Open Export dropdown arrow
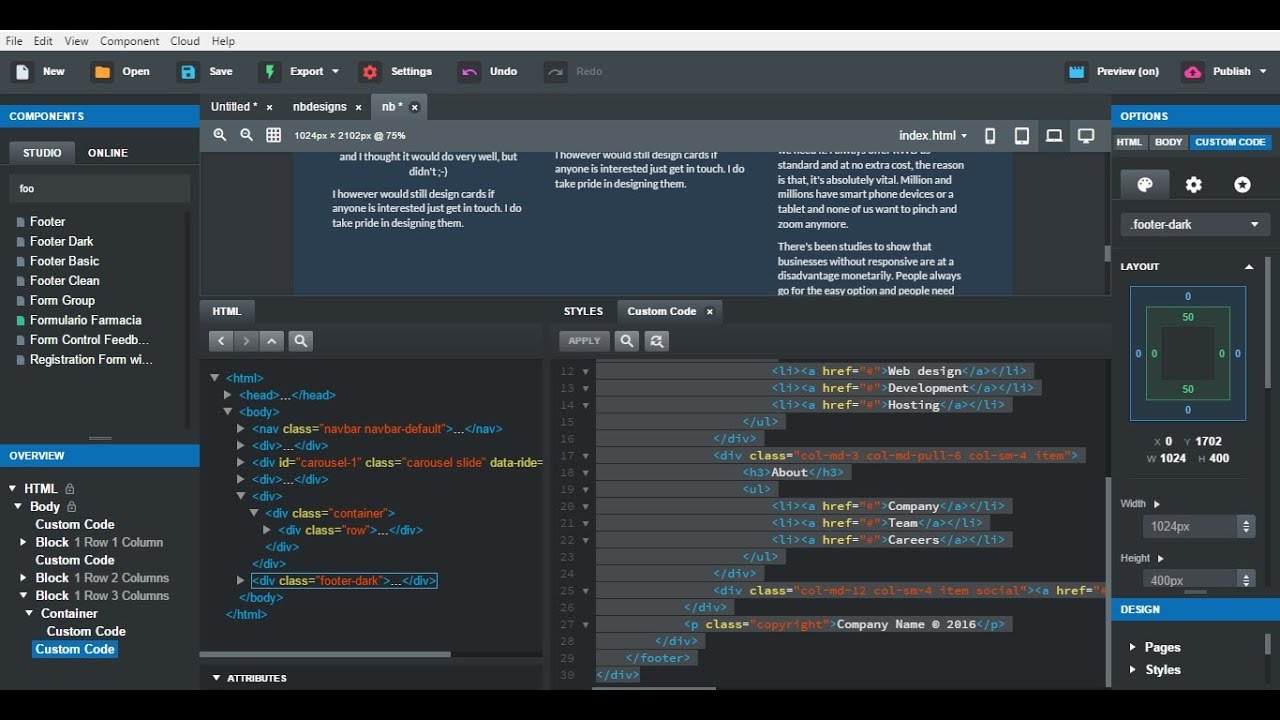This screenshot has width=1280, height=720. click(x=335, y=72)
